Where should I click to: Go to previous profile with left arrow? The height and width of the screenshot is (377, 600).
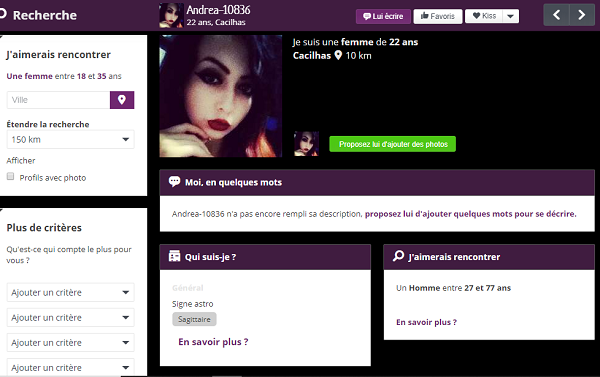click(x=556, y=15)
